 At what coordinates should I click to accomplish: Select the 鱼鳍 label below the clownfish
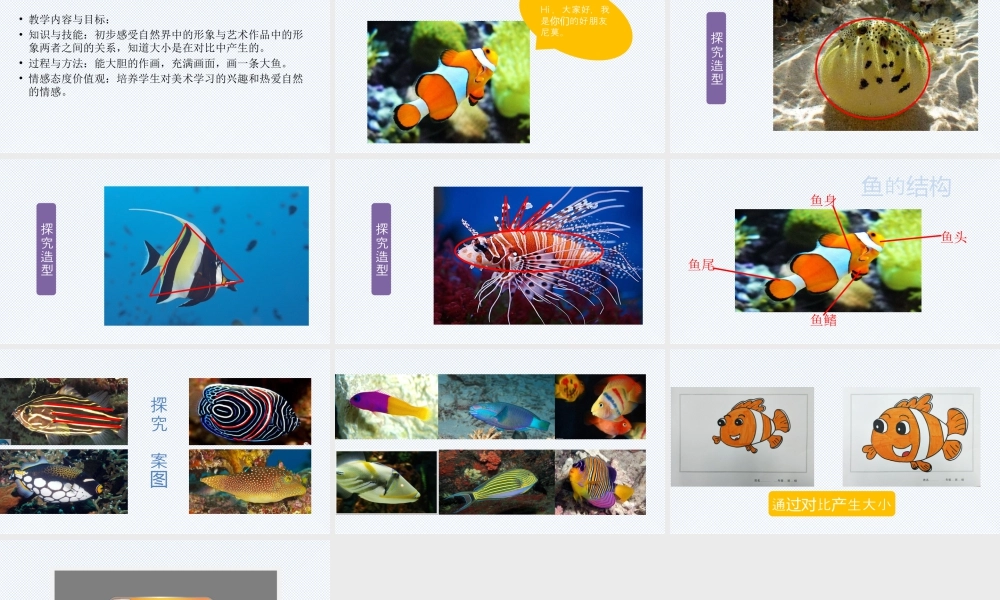click(x=823, y=320)
